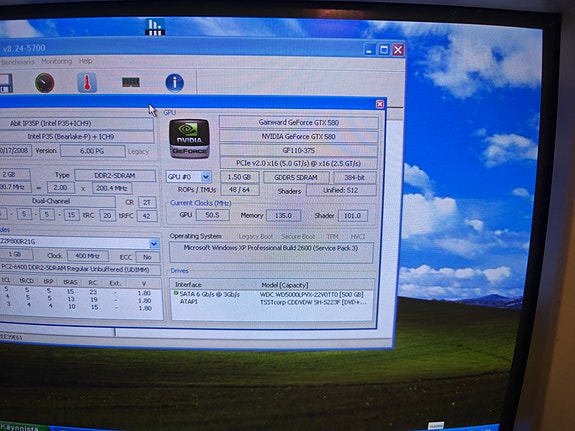This screenshot has width=575, height=431.
Task: Close the system summary panel
Action: [x=380, y=104]
